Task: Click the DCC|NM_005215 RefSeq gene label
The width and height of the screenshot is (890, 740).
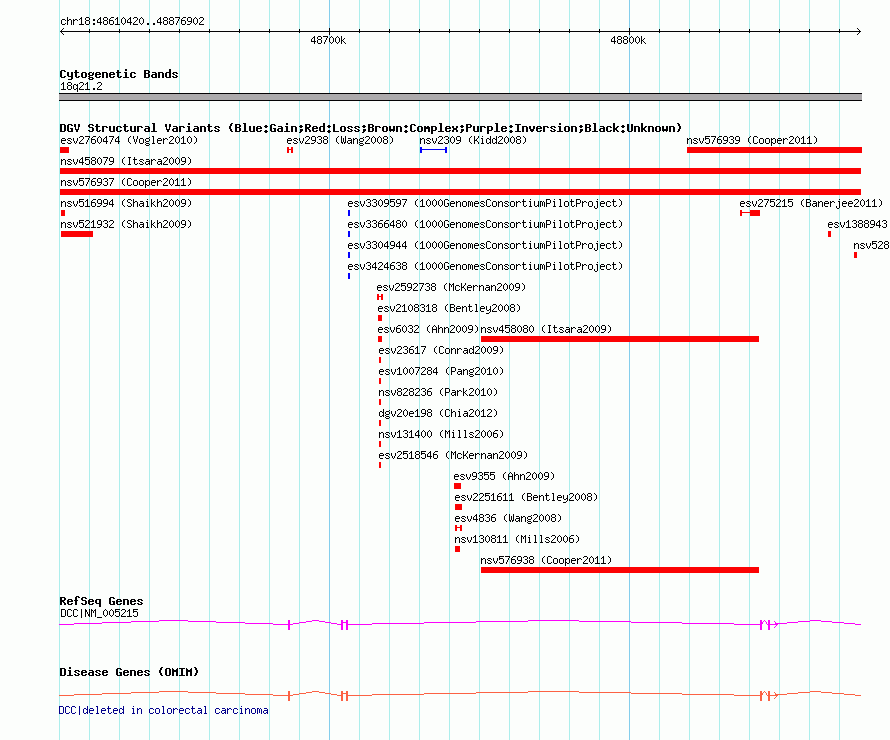Action: tap(99, 613)
